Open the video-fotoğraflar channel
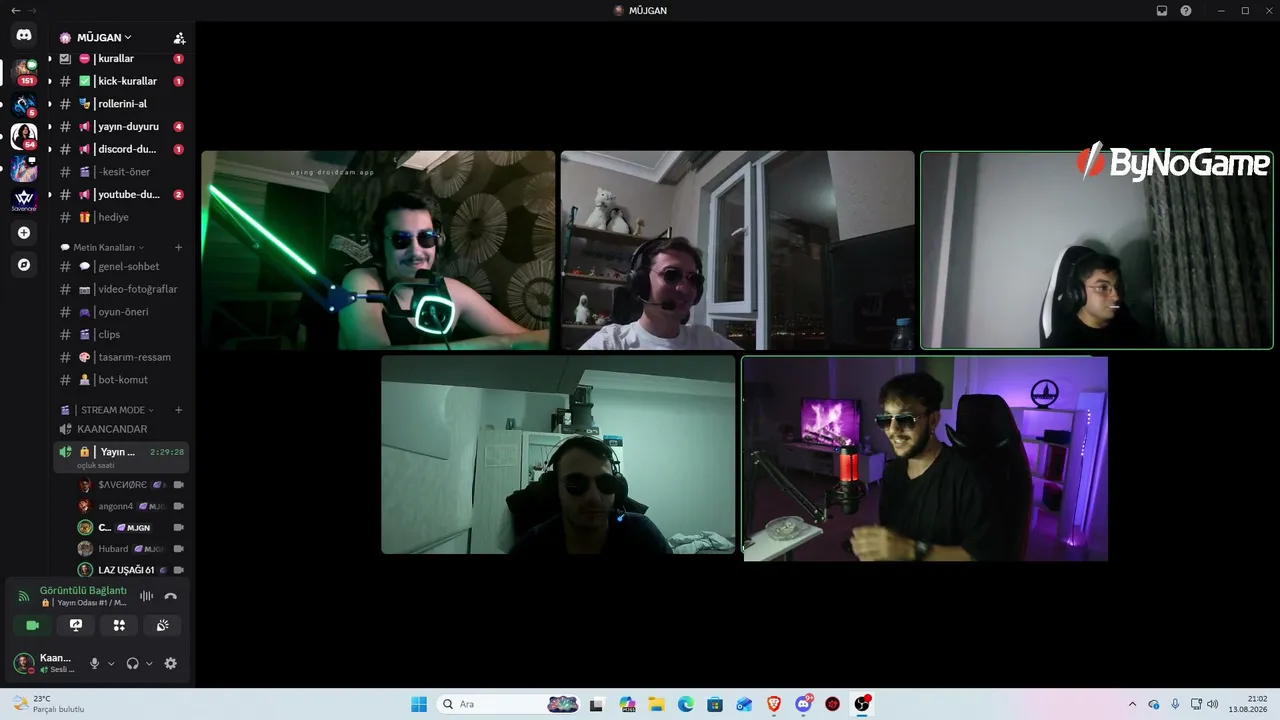This screenshot has width=1280, height=720. [122, 289]
